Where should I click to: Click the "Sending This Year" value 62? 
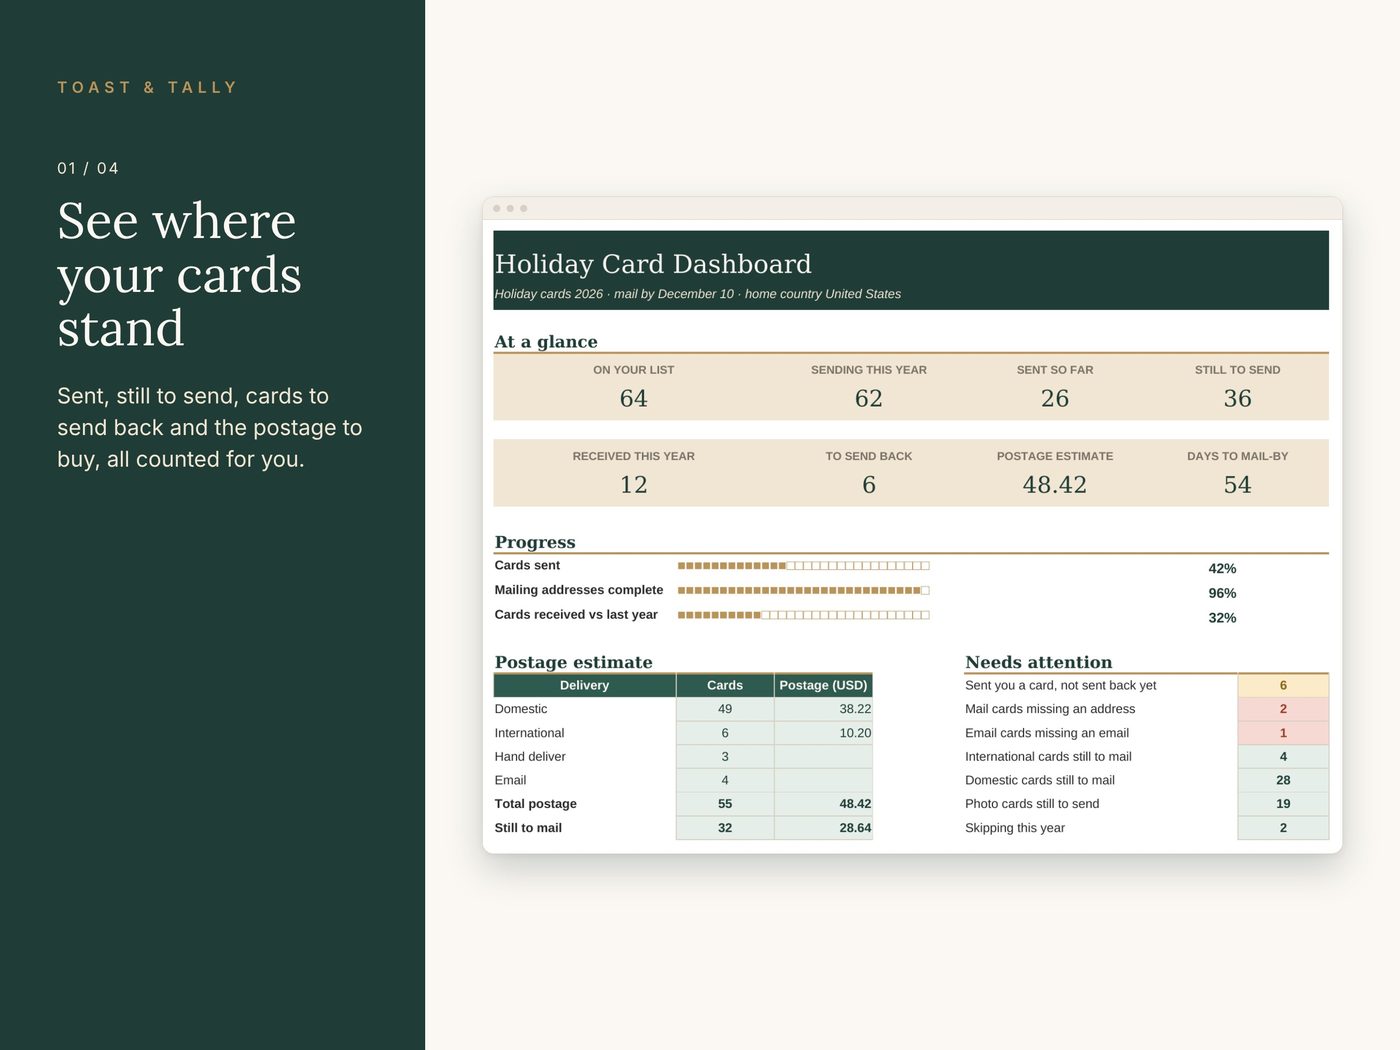pos(869,398)
